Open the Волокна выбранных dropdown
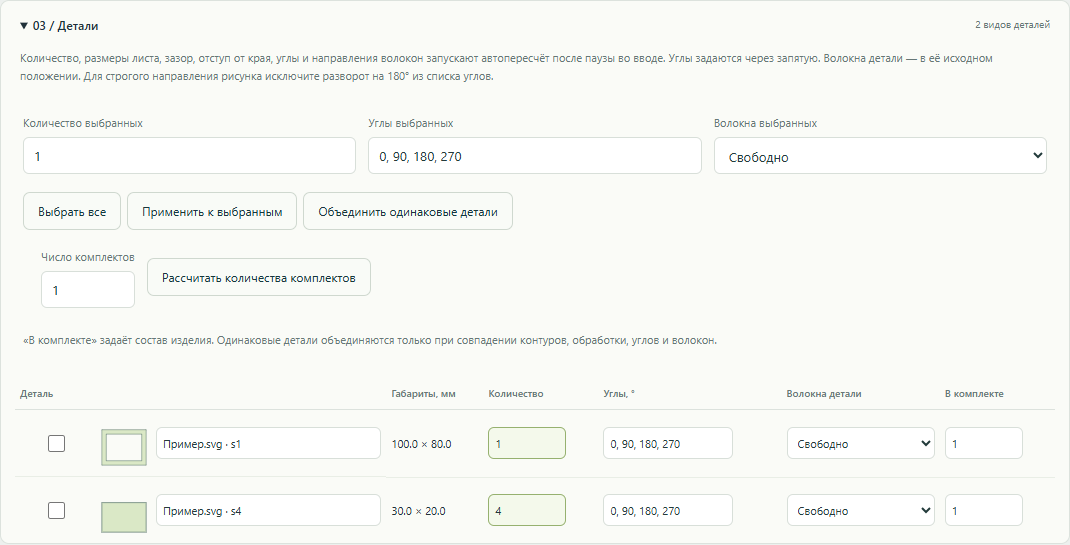Screen dimensions: 1070x545 tap(880, 156)
